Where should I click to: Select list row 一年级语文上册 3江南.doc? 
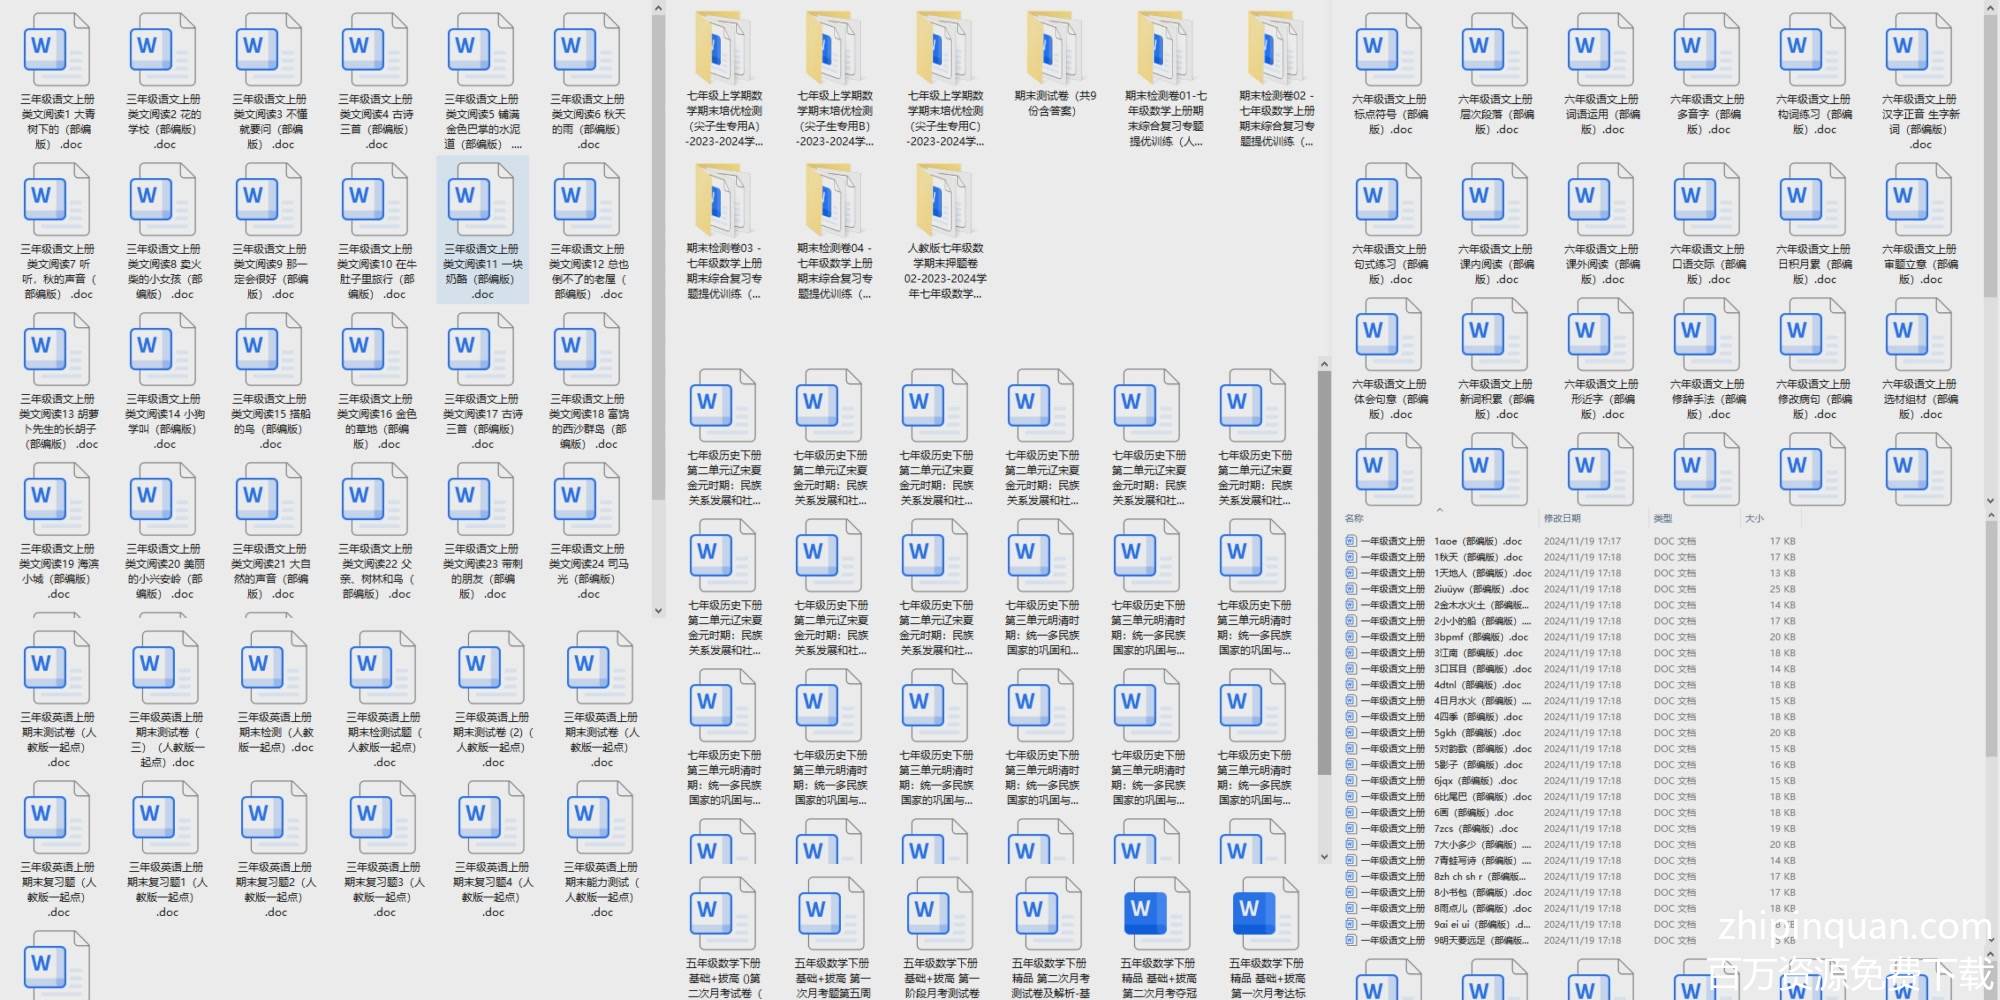pos(1436,653)
